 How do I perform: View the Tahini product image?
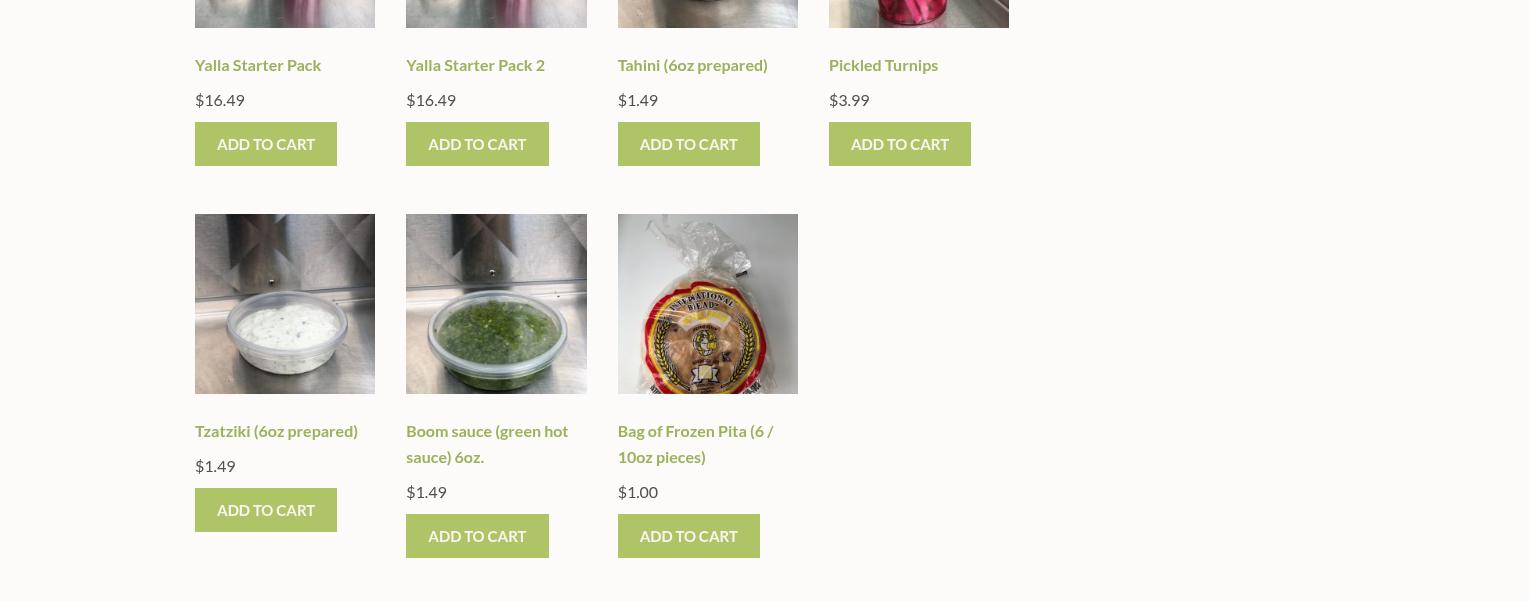coord(708,13)
